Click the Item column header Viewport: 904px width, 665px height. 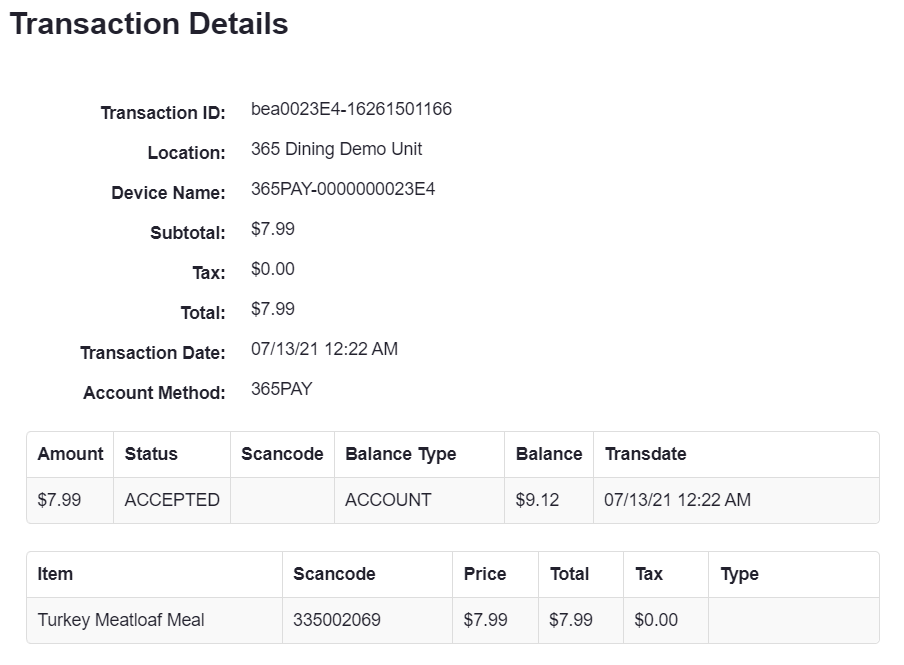[x=55, y=574]
